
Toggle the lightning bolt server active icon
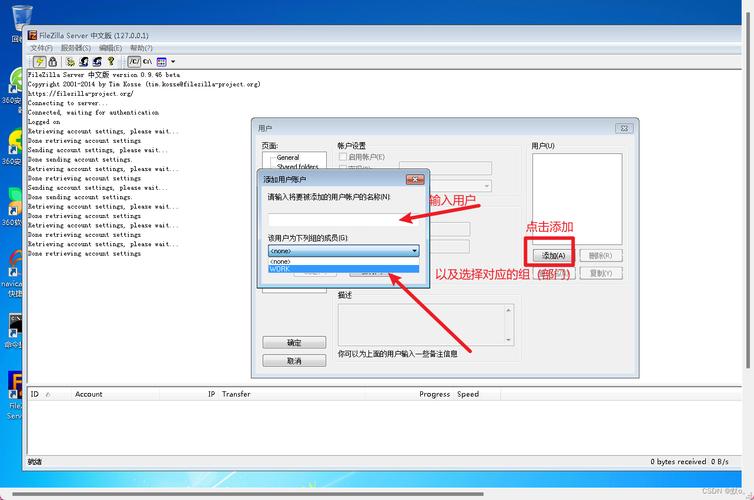pos(39,62)
